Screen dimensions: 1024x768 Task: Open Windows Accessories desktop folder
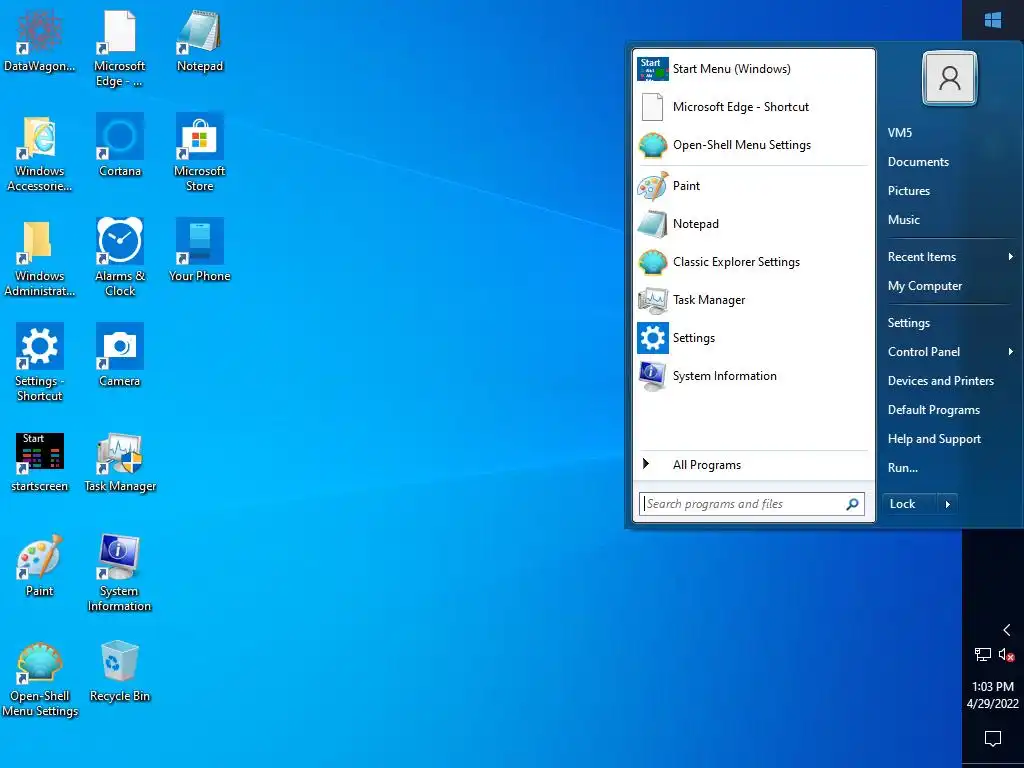[39, 154]
